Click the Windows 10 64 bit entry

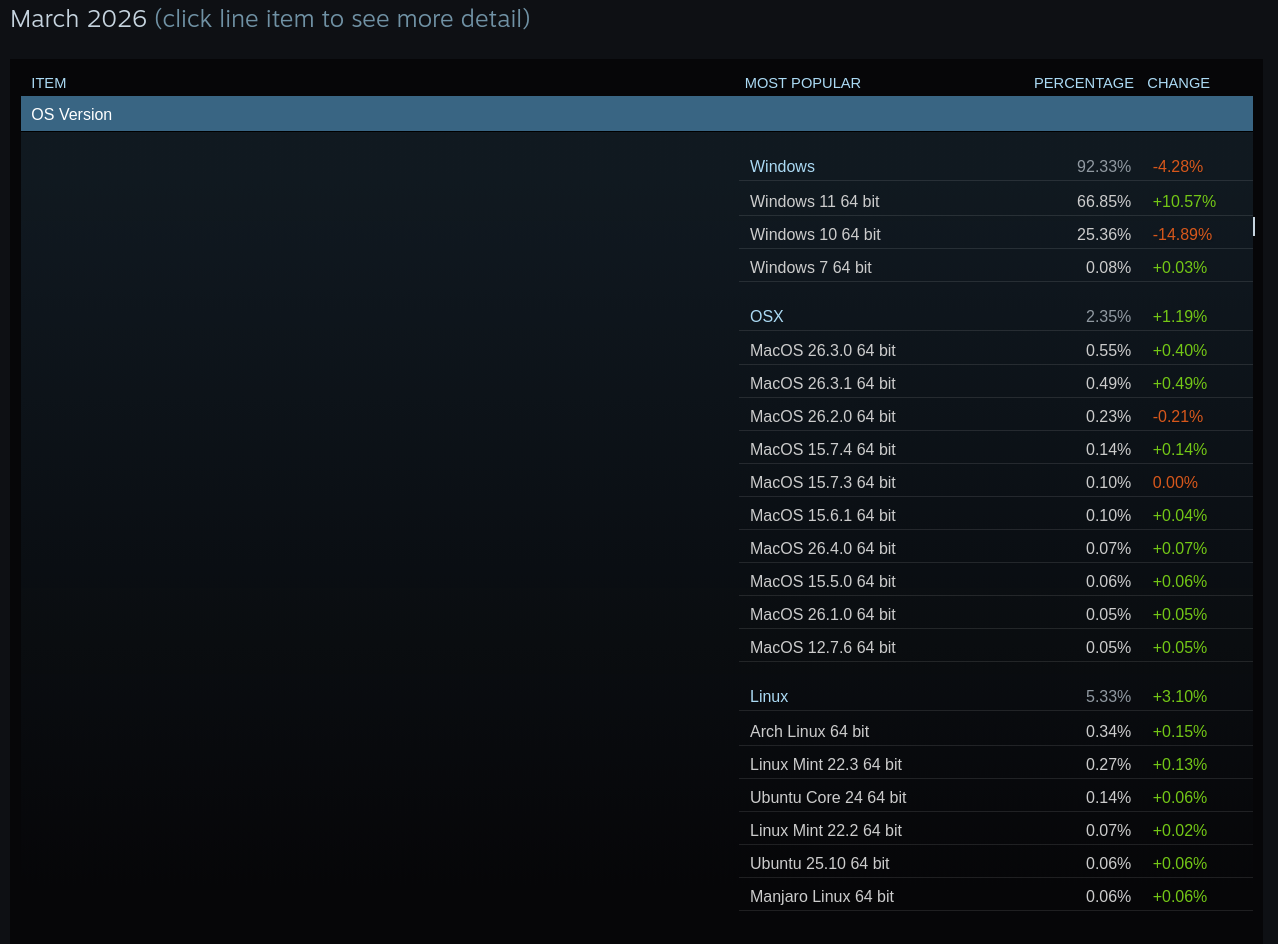click(995, 234)
